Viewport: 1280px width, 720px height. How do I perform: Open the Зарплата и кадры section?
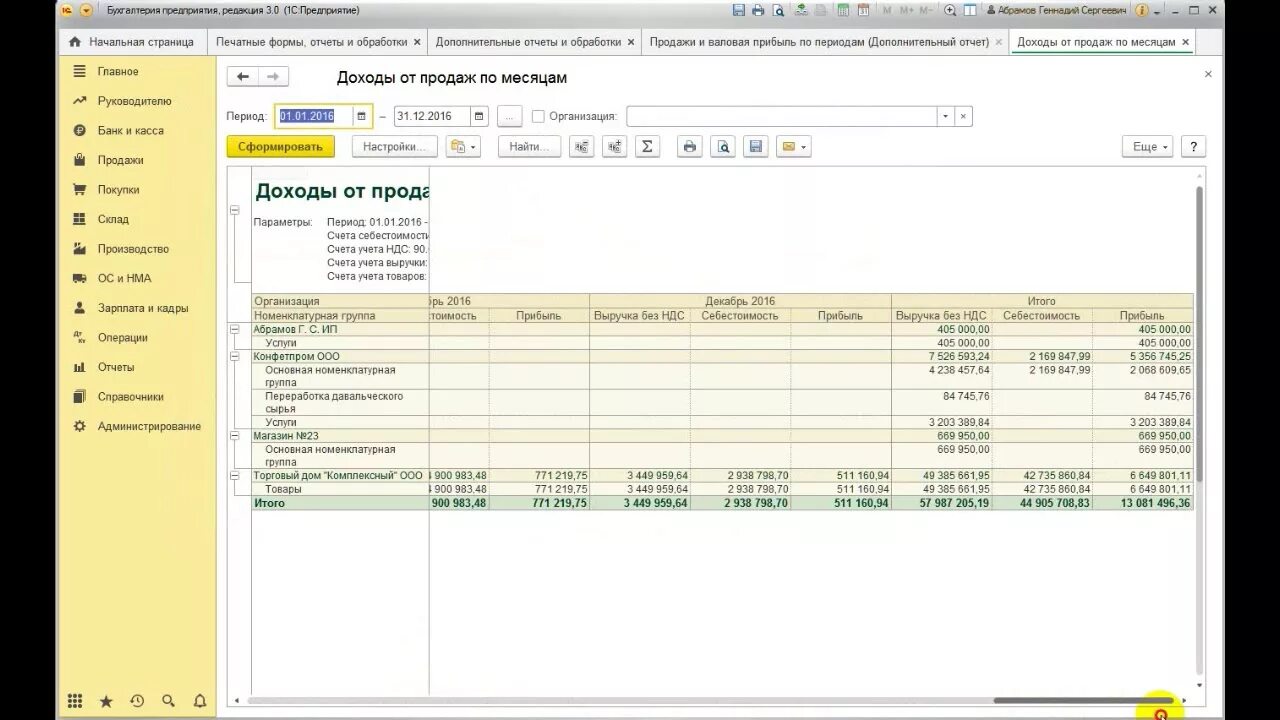click(x=142, y=308)
